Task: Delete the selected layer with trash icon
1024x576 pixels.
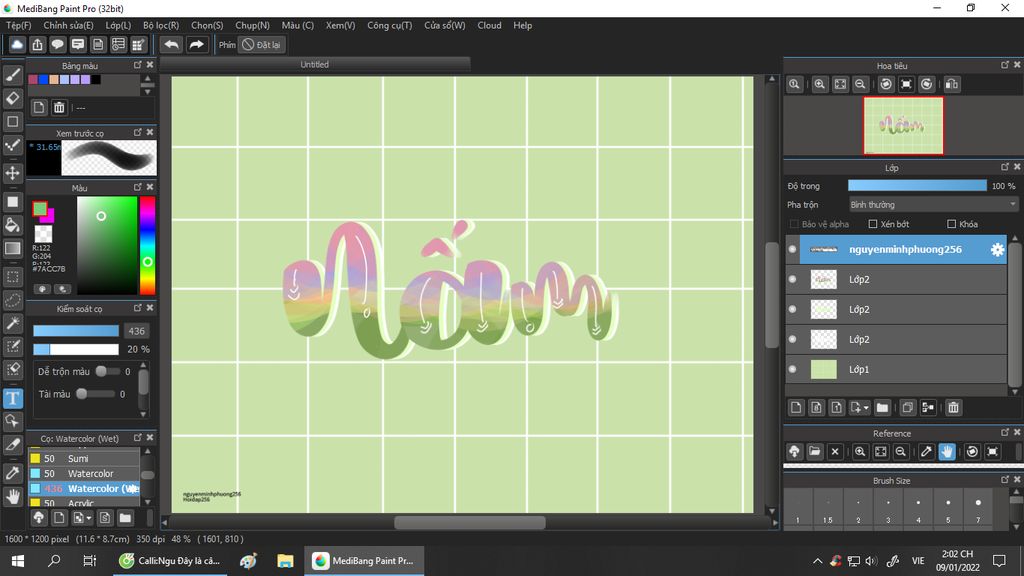Action: [953, 408]
